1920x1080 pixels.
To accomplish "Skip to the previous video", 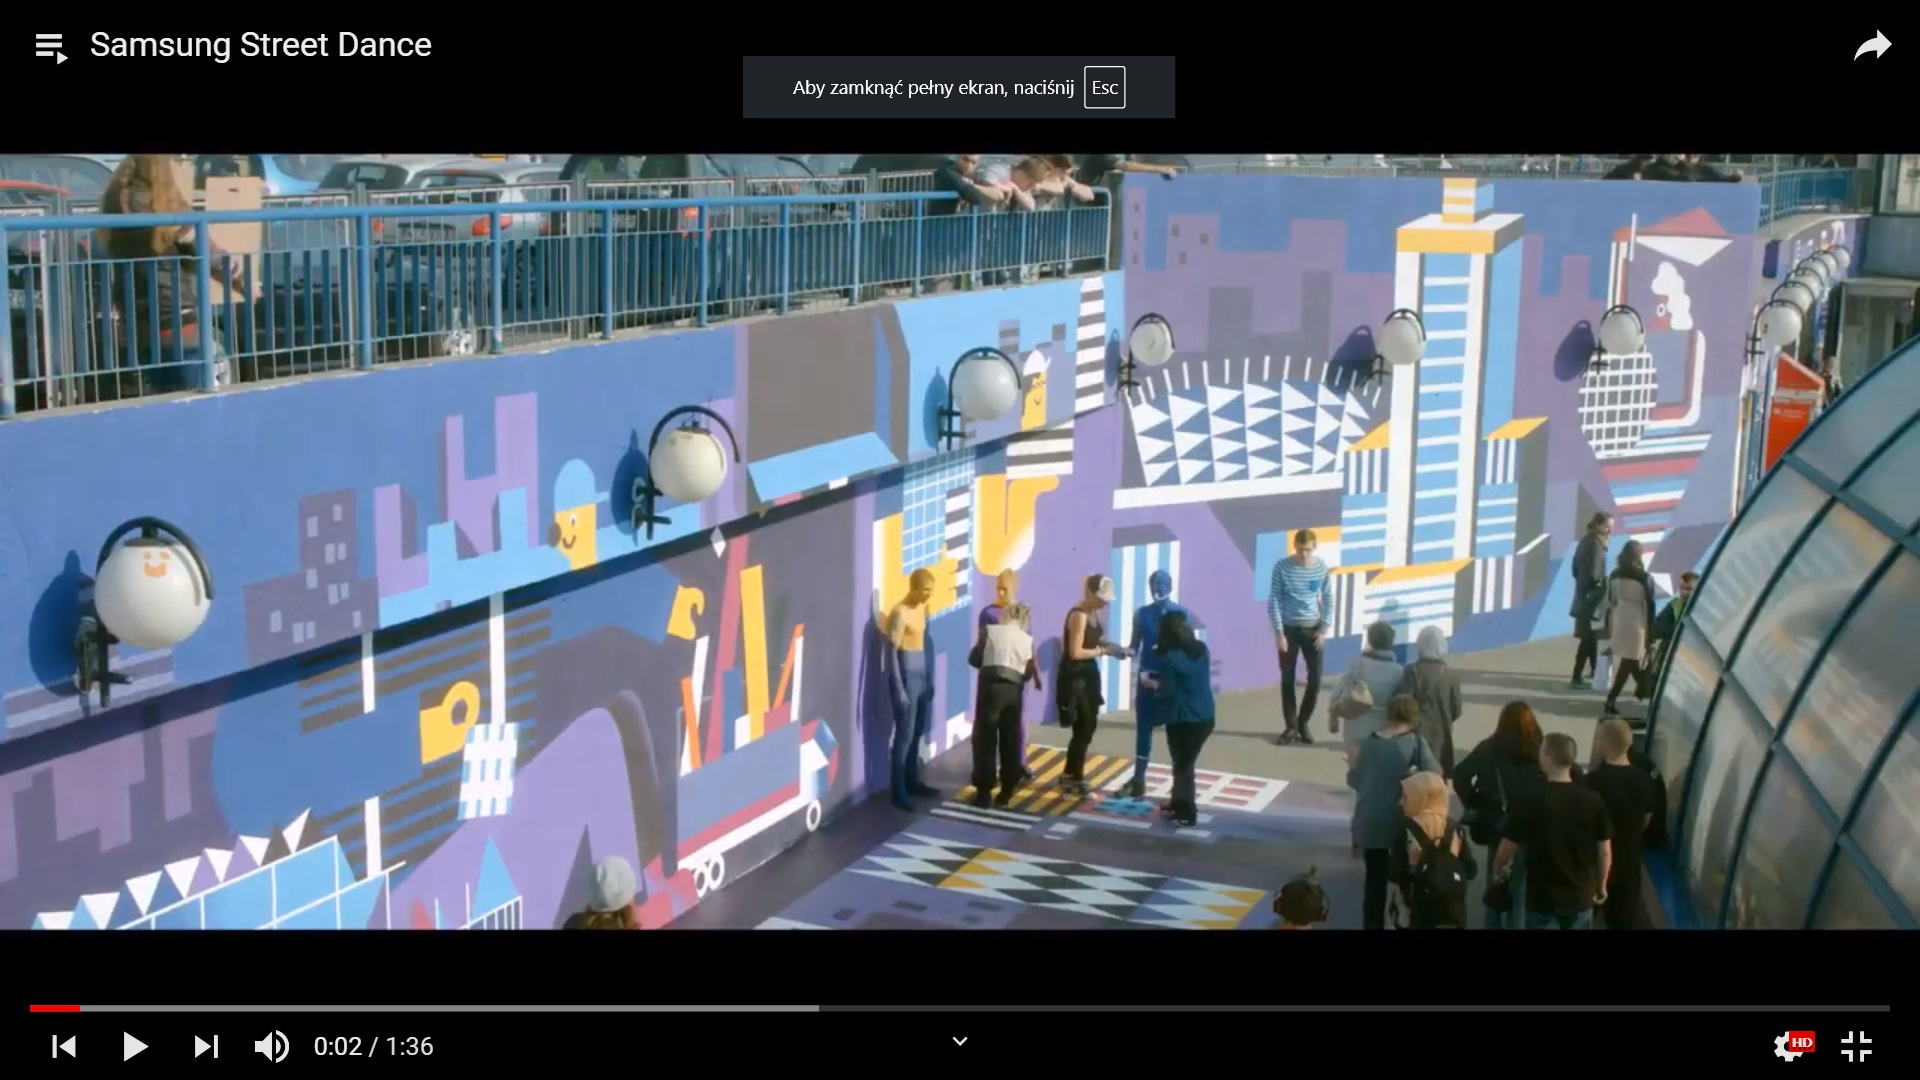I will tap(64, 1046).
